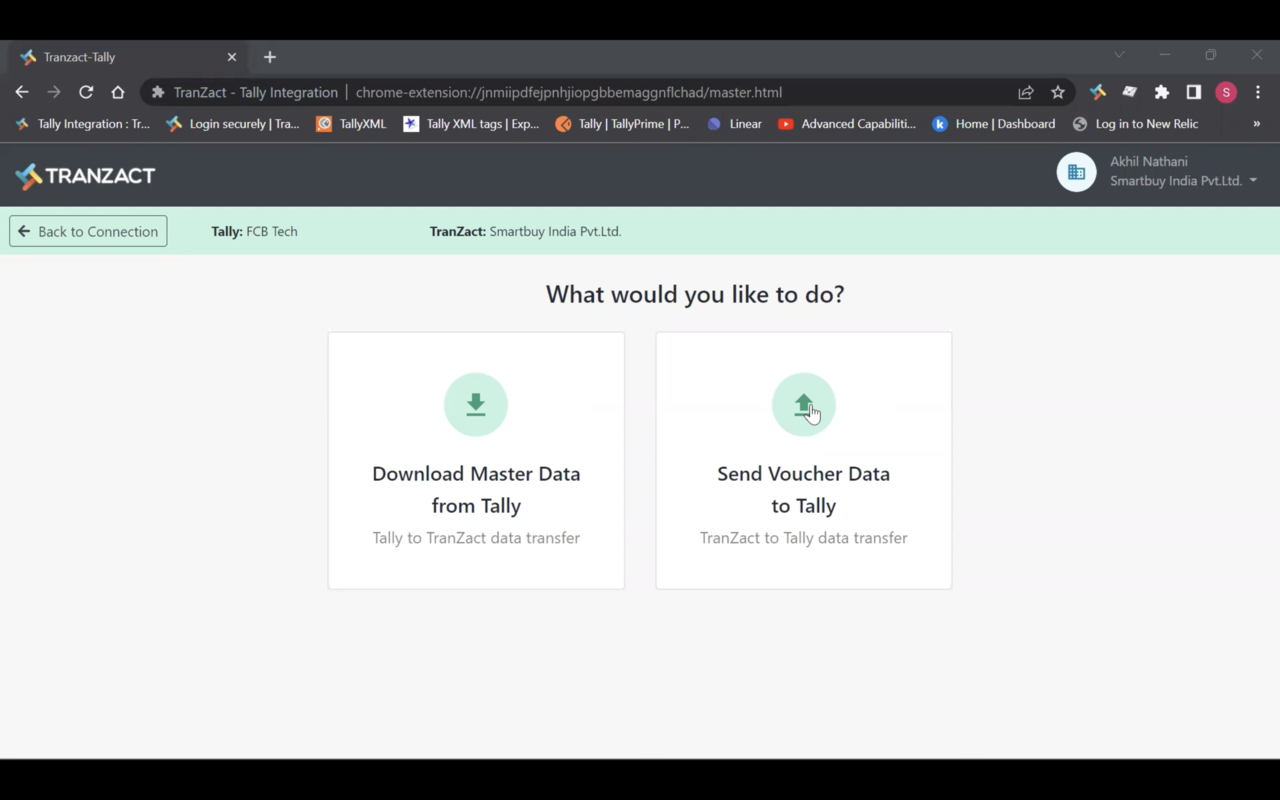Click the share page icon in address bar
This screenshot has width=1280, height=800.
1026,92
